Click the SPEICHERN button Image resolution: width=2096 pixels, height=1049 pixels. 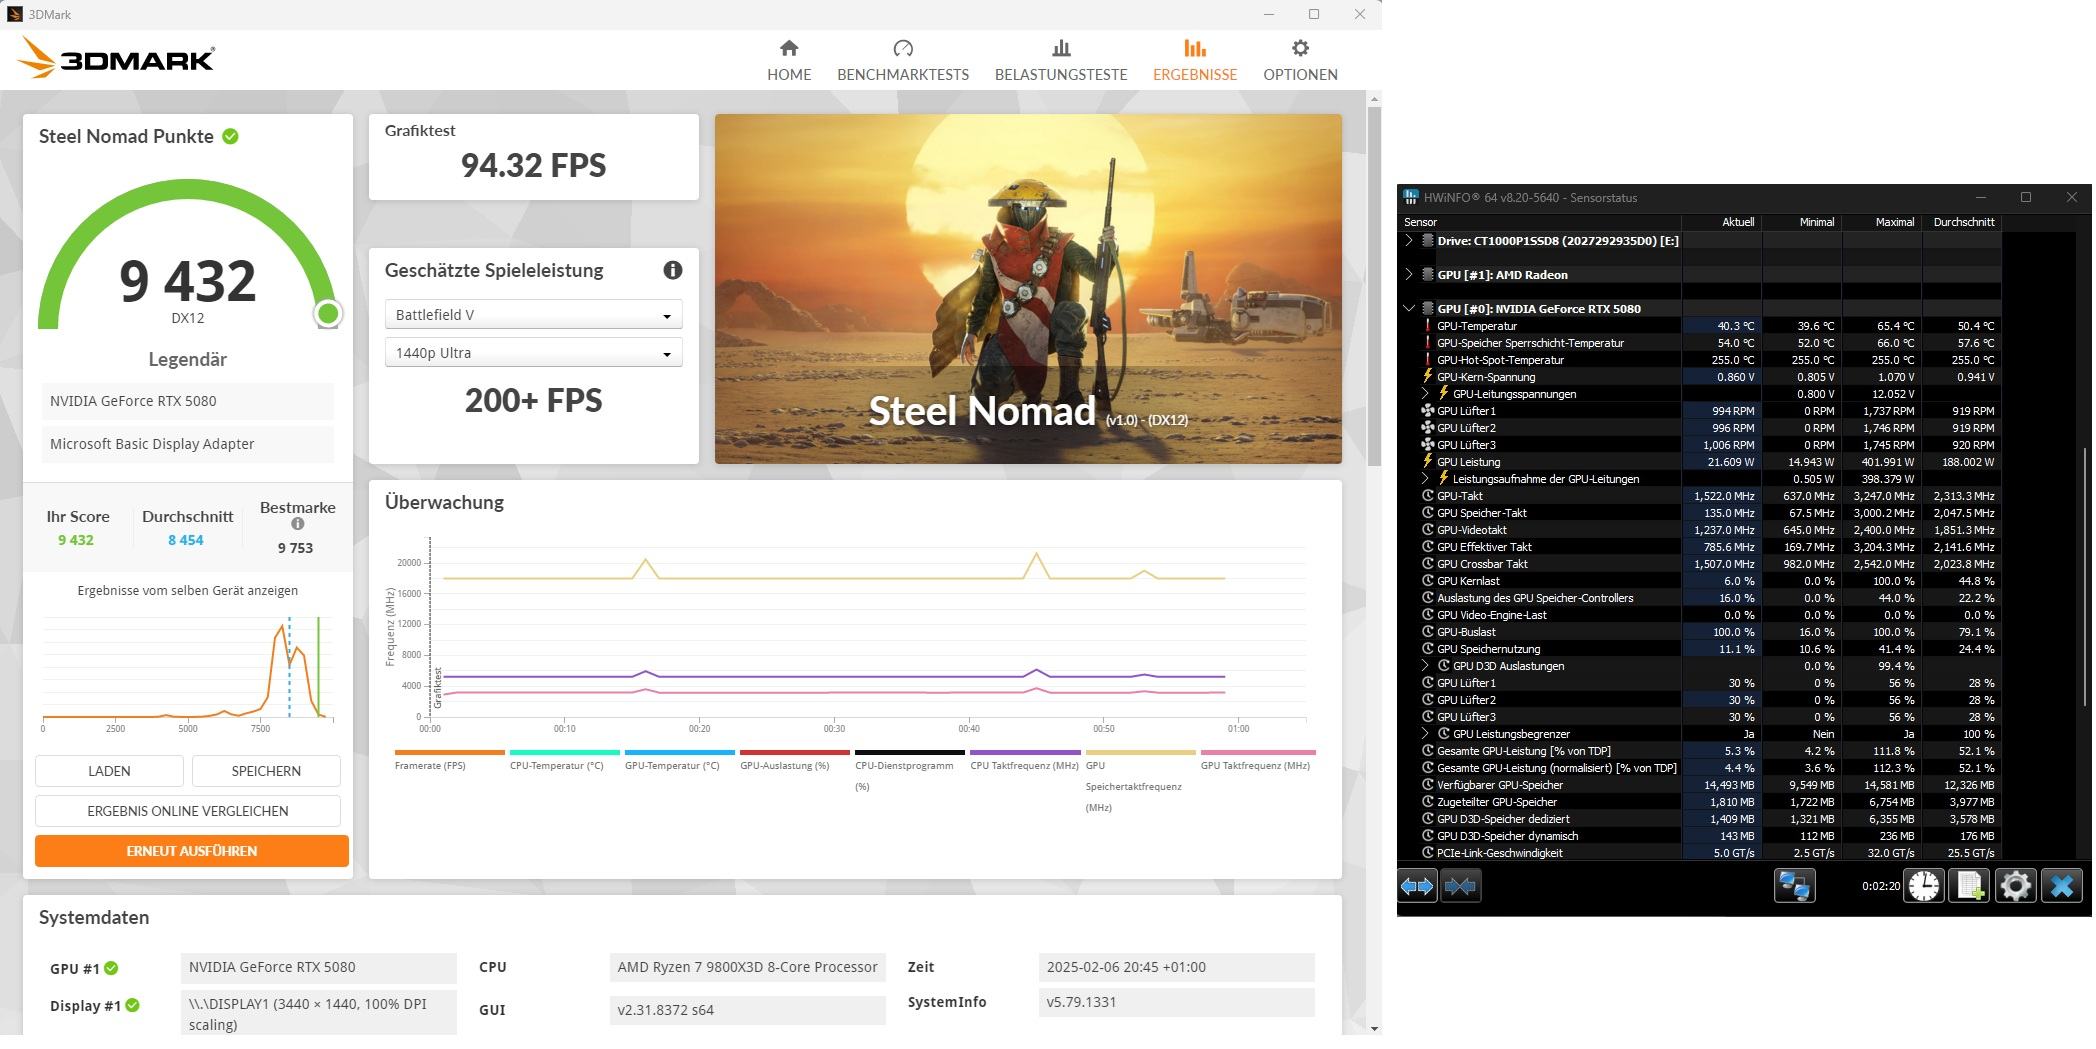point(266,770)
